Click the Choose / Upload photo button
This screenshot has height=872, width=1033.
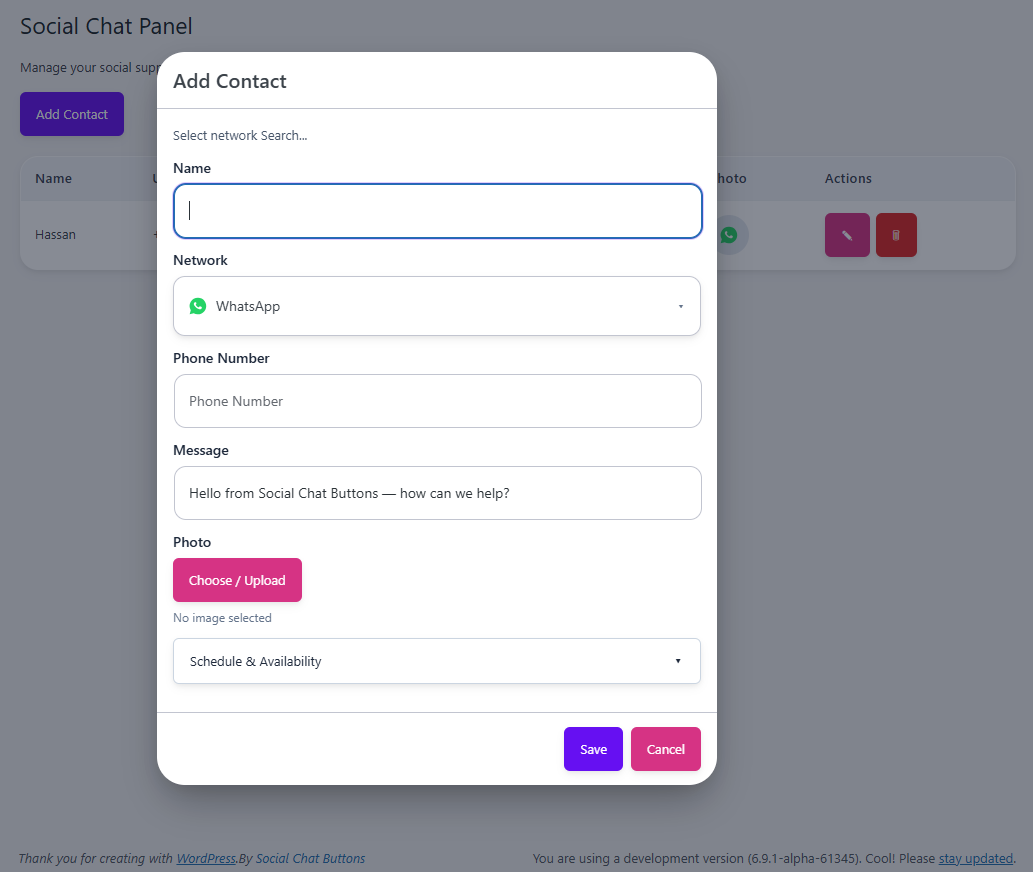[237, 580]
